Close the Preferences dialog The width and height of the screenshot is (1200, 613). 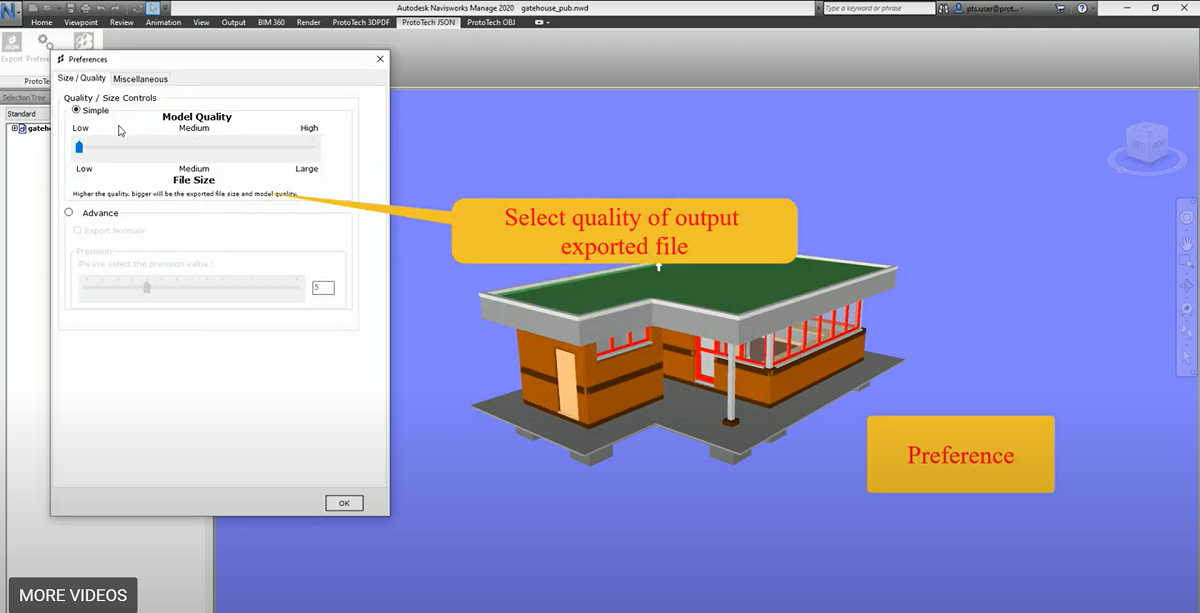[x=379, y=59]
